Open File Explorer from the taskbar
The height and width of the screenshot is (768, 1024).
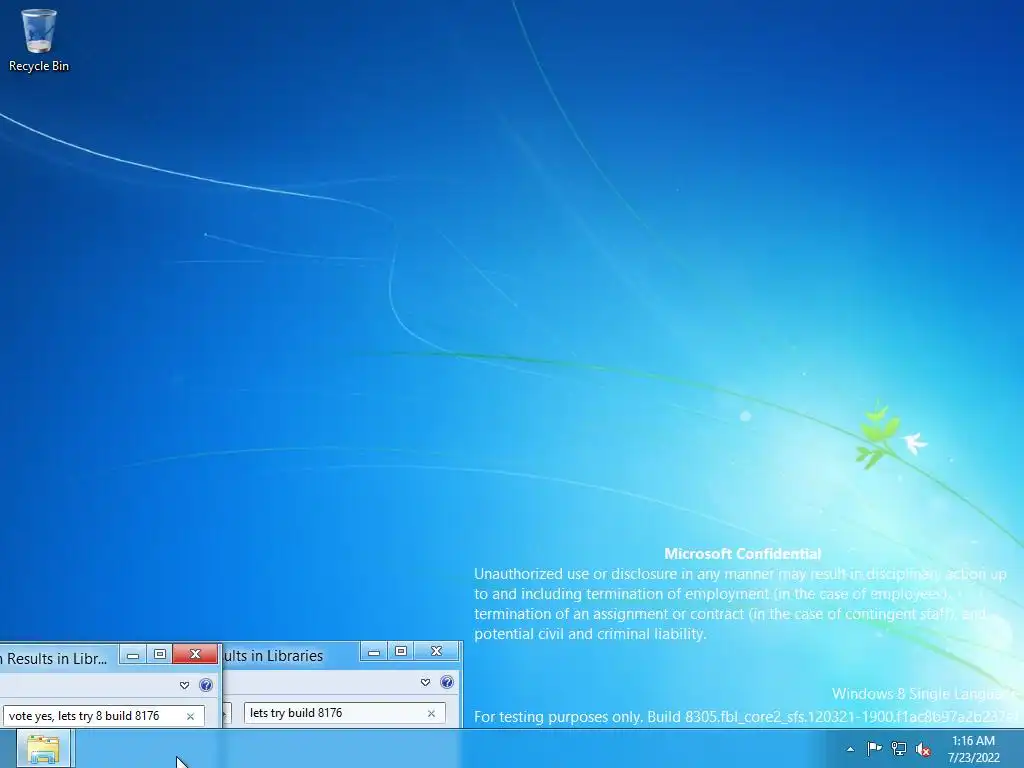(x=43, y=748)
